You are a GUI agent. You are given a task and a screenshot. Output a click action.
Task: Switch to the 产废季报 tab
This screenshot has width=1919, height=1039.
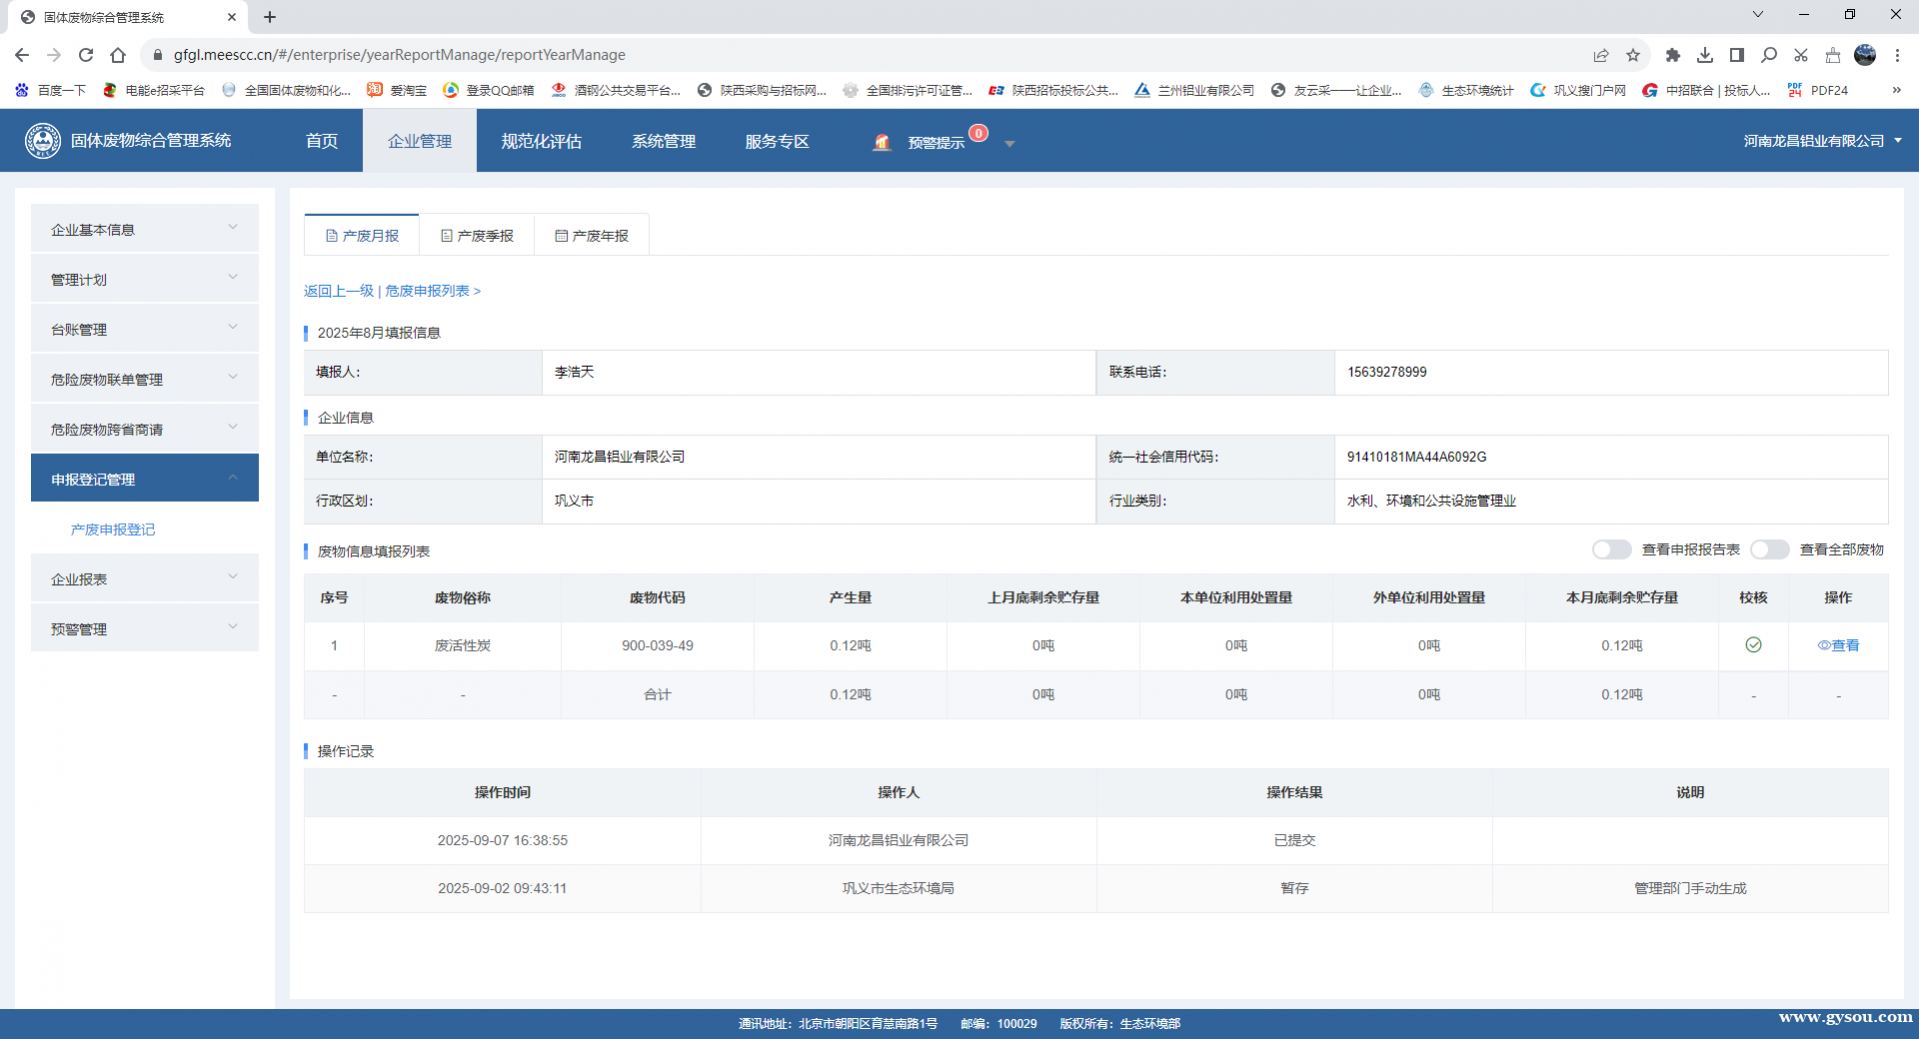coord(477,236)
